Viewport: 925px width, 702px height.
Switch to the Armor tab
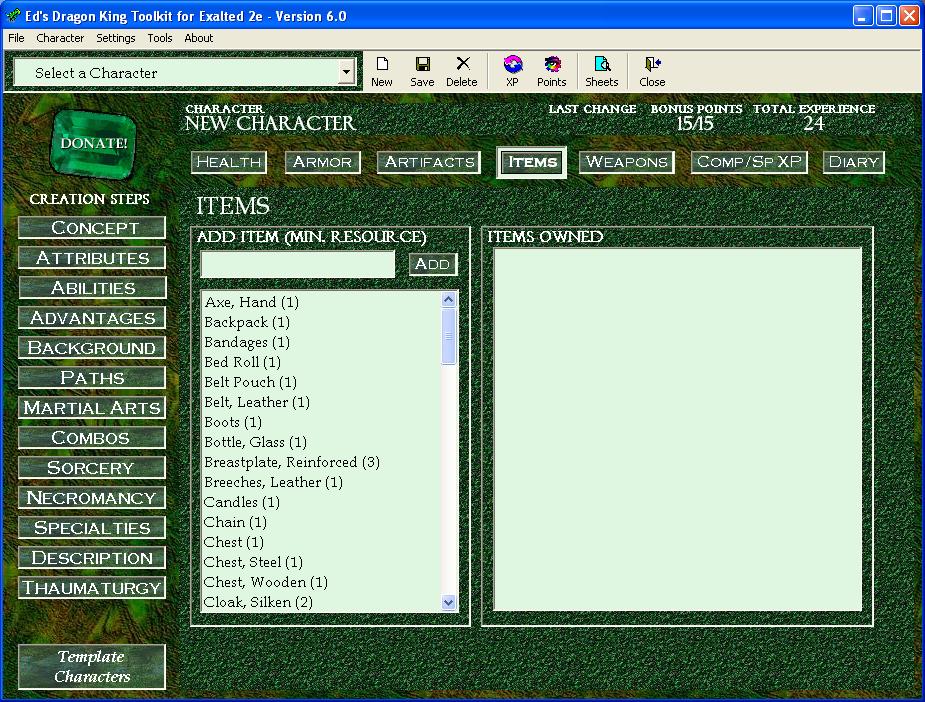click(x=322, y=162)
